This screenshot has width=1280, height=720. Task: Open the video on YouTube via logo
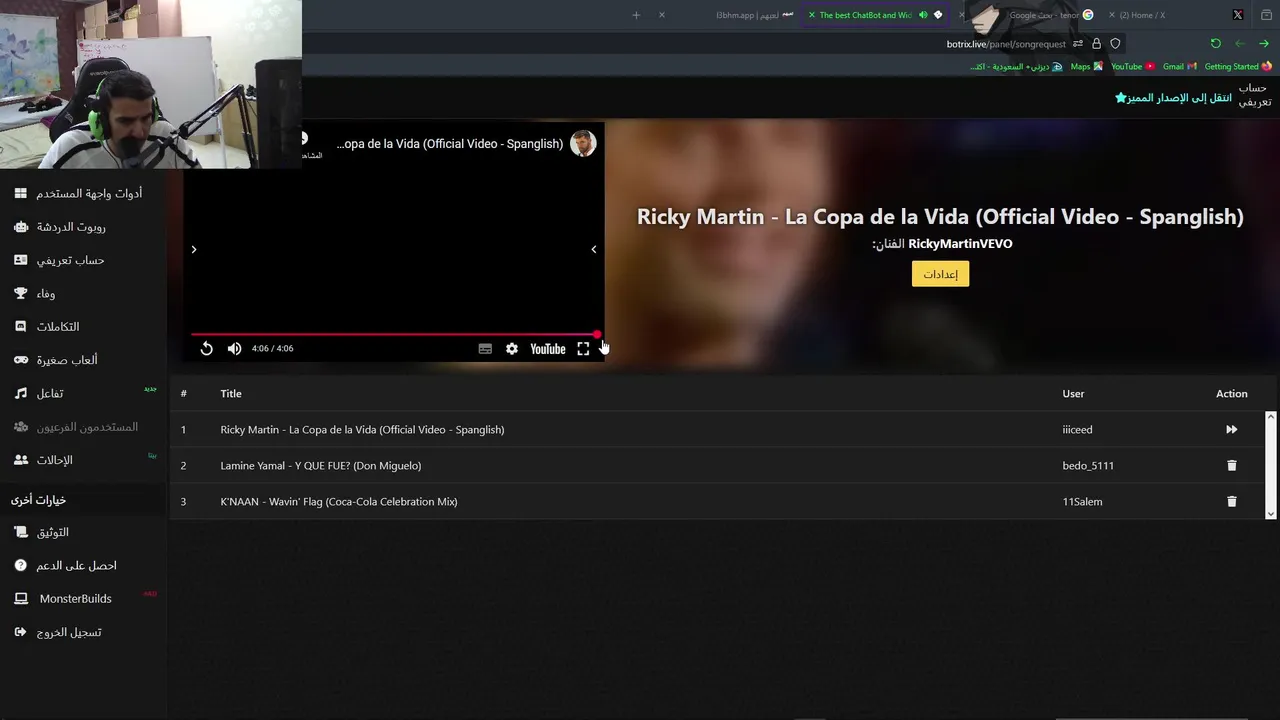(548, 349)
